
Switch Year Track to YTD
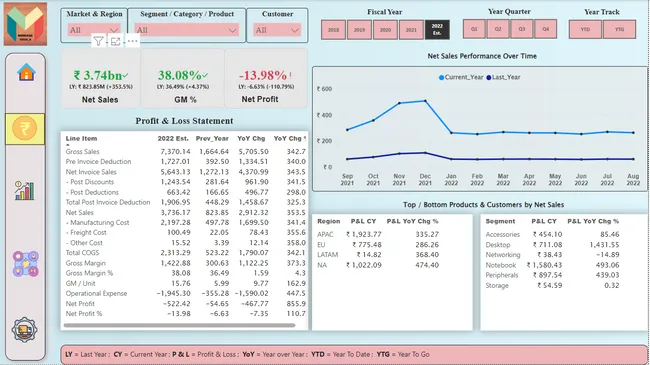[585, 29]
